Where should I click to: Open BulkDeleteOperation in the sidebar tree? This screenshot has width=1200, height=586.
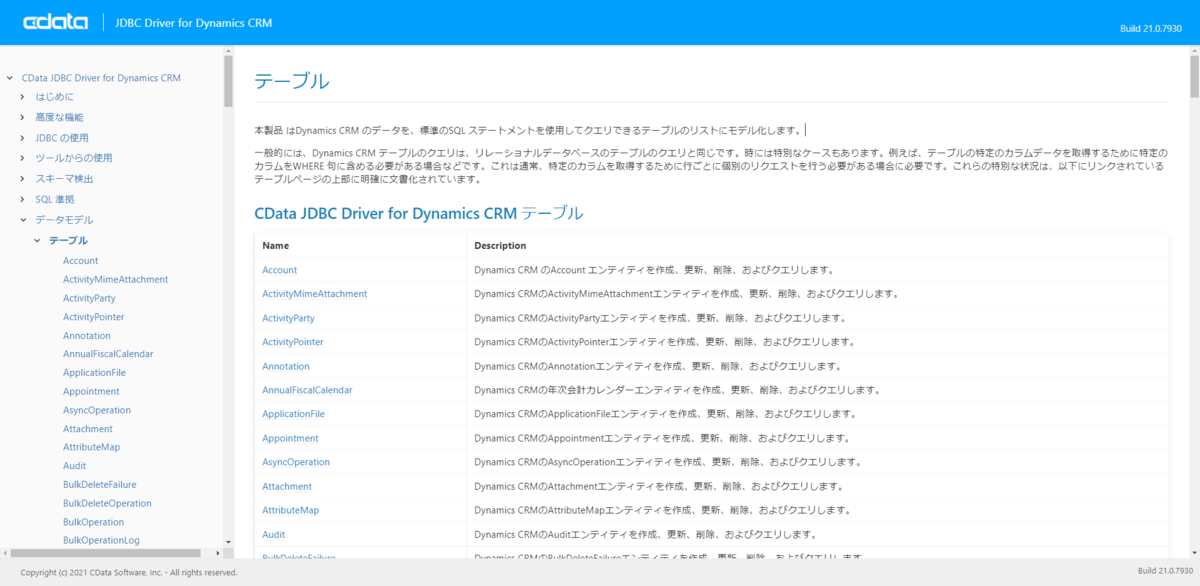click(x=107, y=503)
